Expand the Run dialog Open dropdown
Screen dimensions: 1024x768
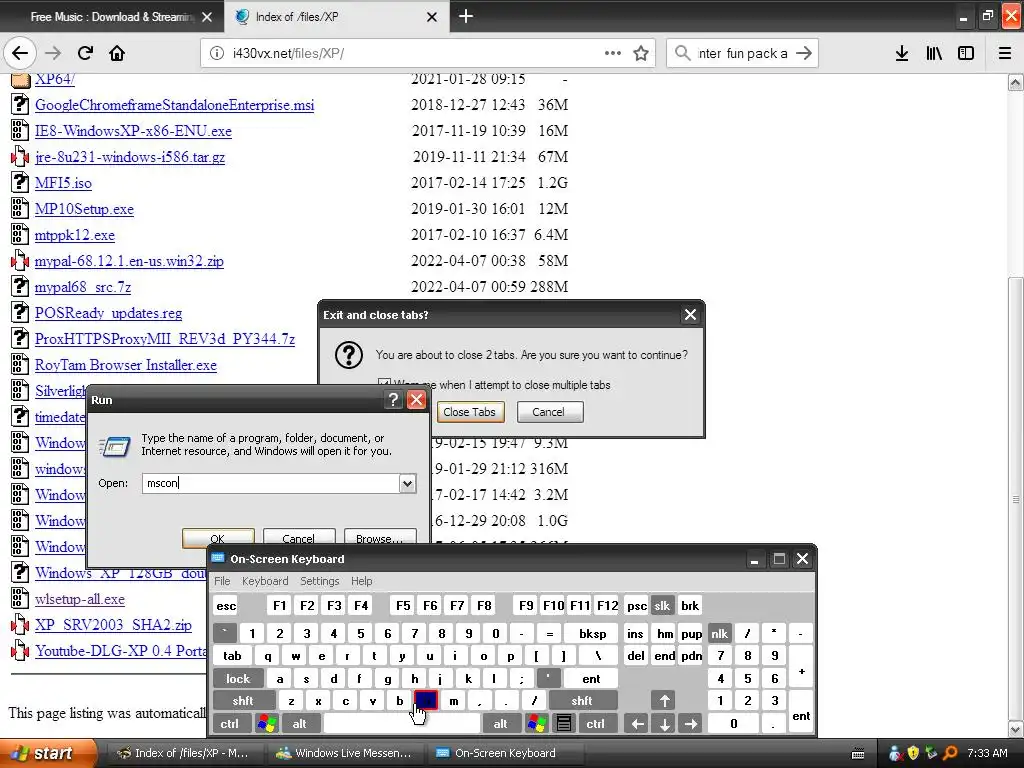click(x=408, y=483)
